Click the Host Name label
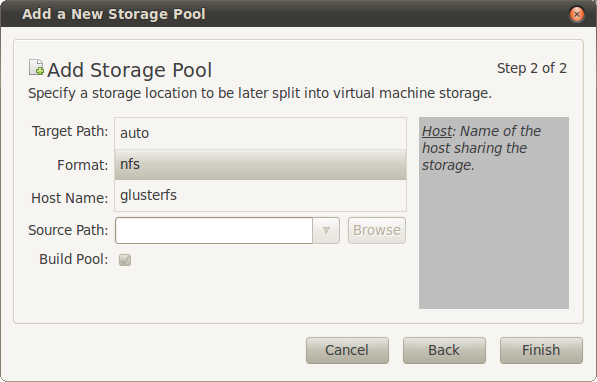This screenshot has width=597, height=382. click(70, 198)
